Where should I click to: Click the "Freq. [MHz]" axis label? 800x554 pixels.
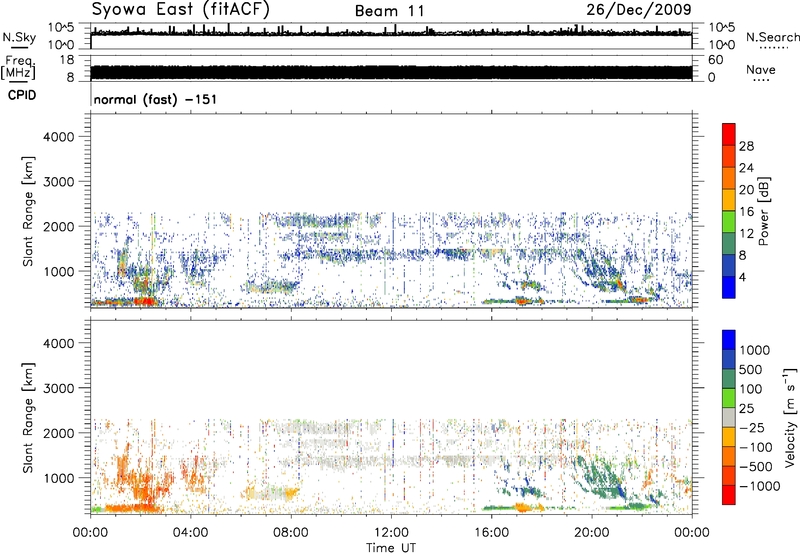tap(18, 68)
